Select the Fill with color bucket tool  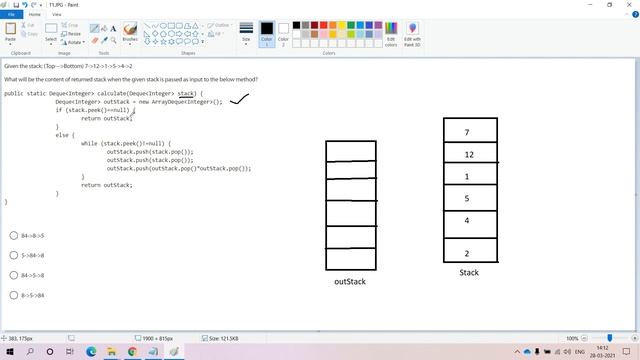pos(104,29)
